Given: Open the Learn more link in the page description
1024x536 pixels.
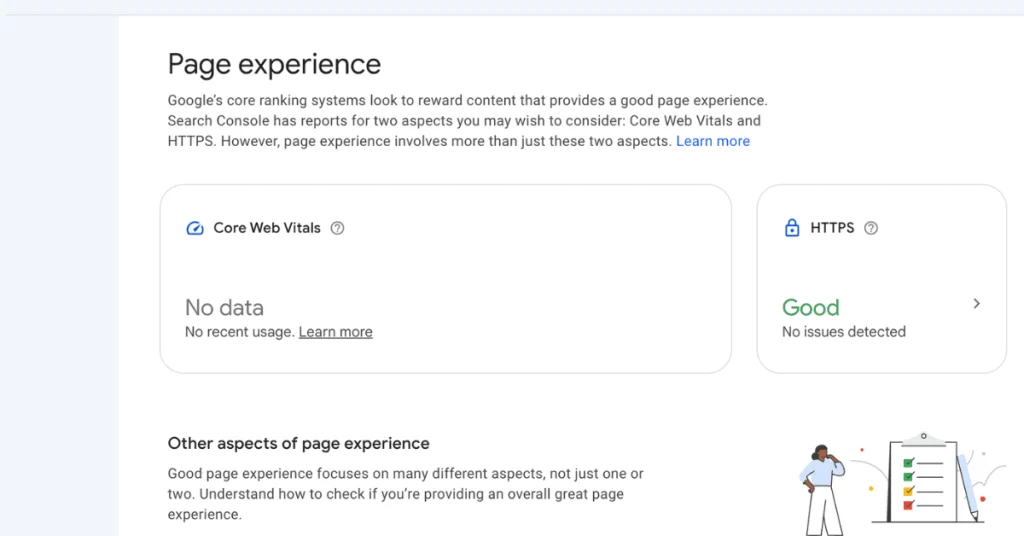Looking at the screenshot, I should (712, 141).
